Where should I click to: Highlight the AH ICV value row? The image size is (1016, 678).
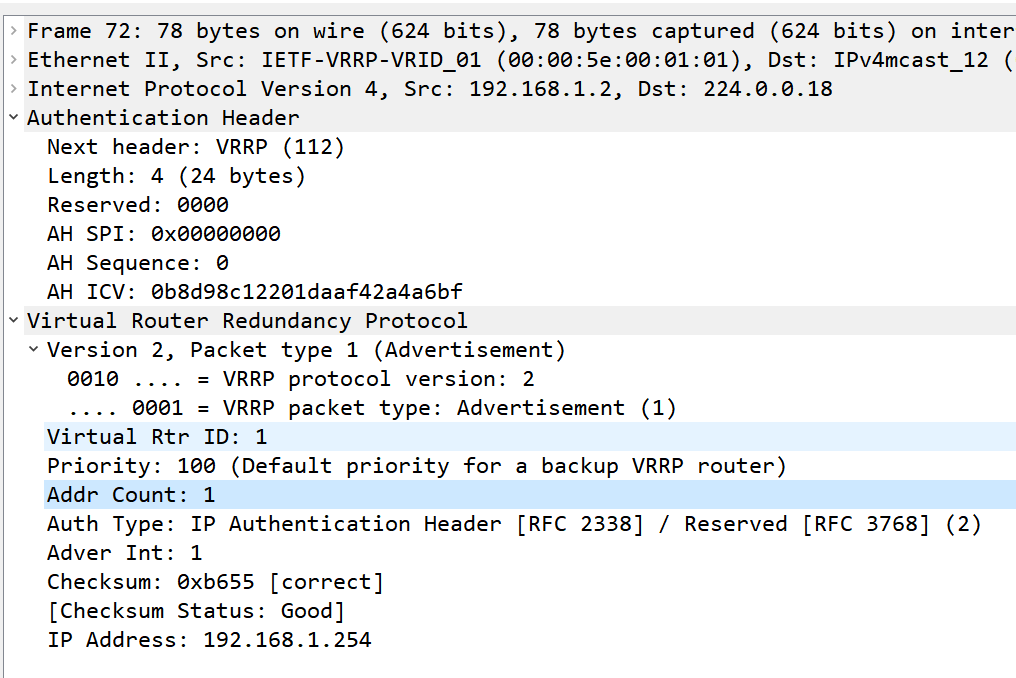coord(255,292)
